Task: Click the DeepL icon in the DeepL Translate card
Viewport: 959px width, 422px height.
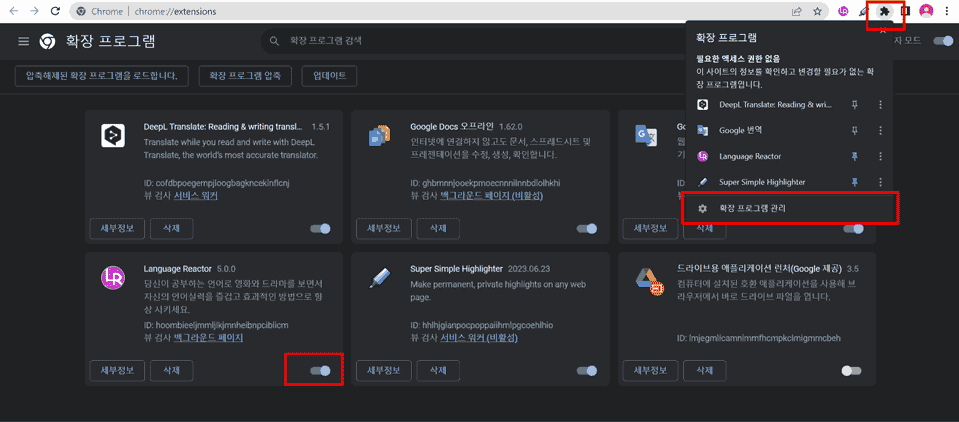Action: (113, 135)
